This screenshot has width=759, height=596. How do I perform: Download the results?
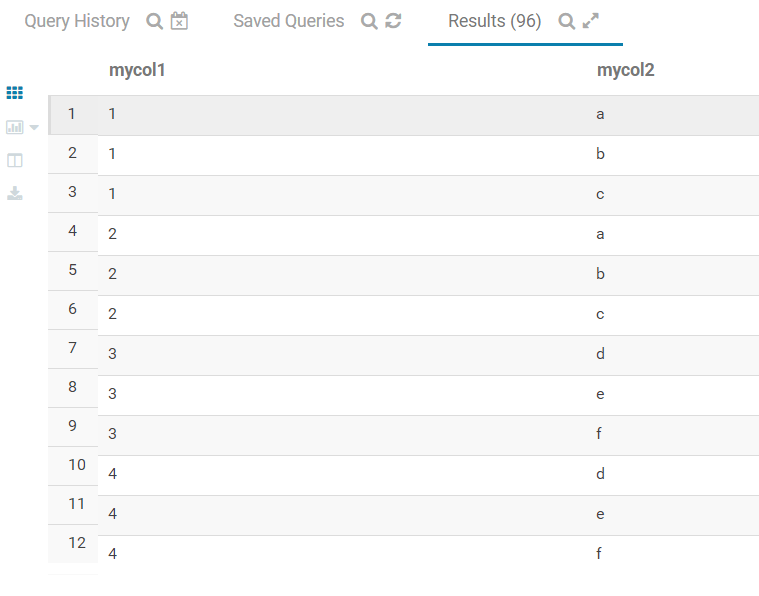pyautogui.click(x=15, y=193)
